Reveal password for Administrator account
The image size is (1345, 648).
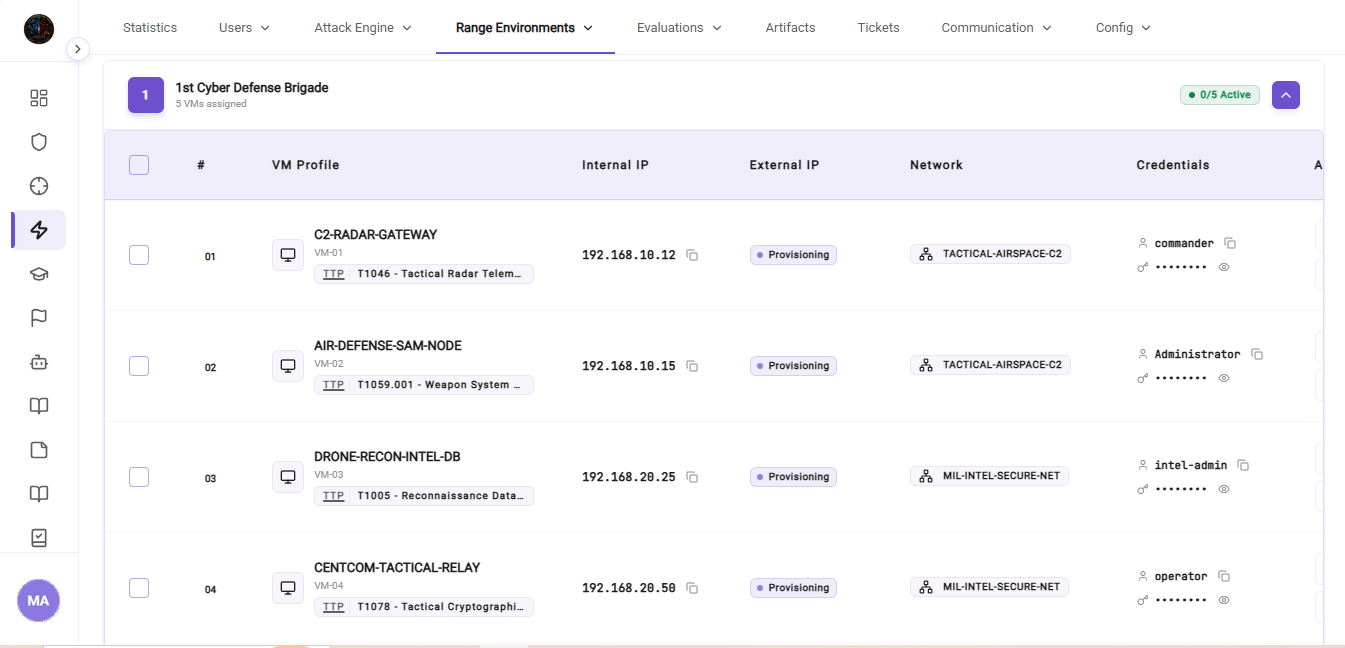pos(1224,378)
